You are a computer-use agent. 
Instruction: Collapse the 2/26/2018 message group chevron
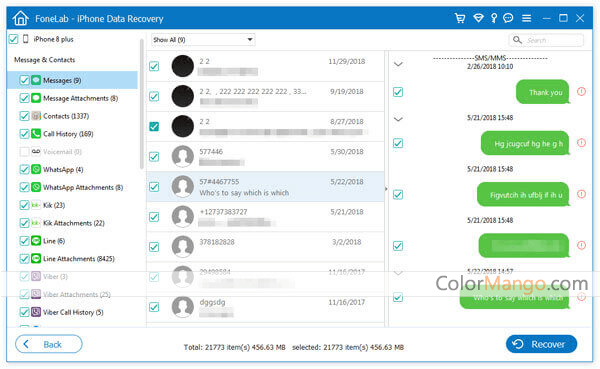coord(398,64)
